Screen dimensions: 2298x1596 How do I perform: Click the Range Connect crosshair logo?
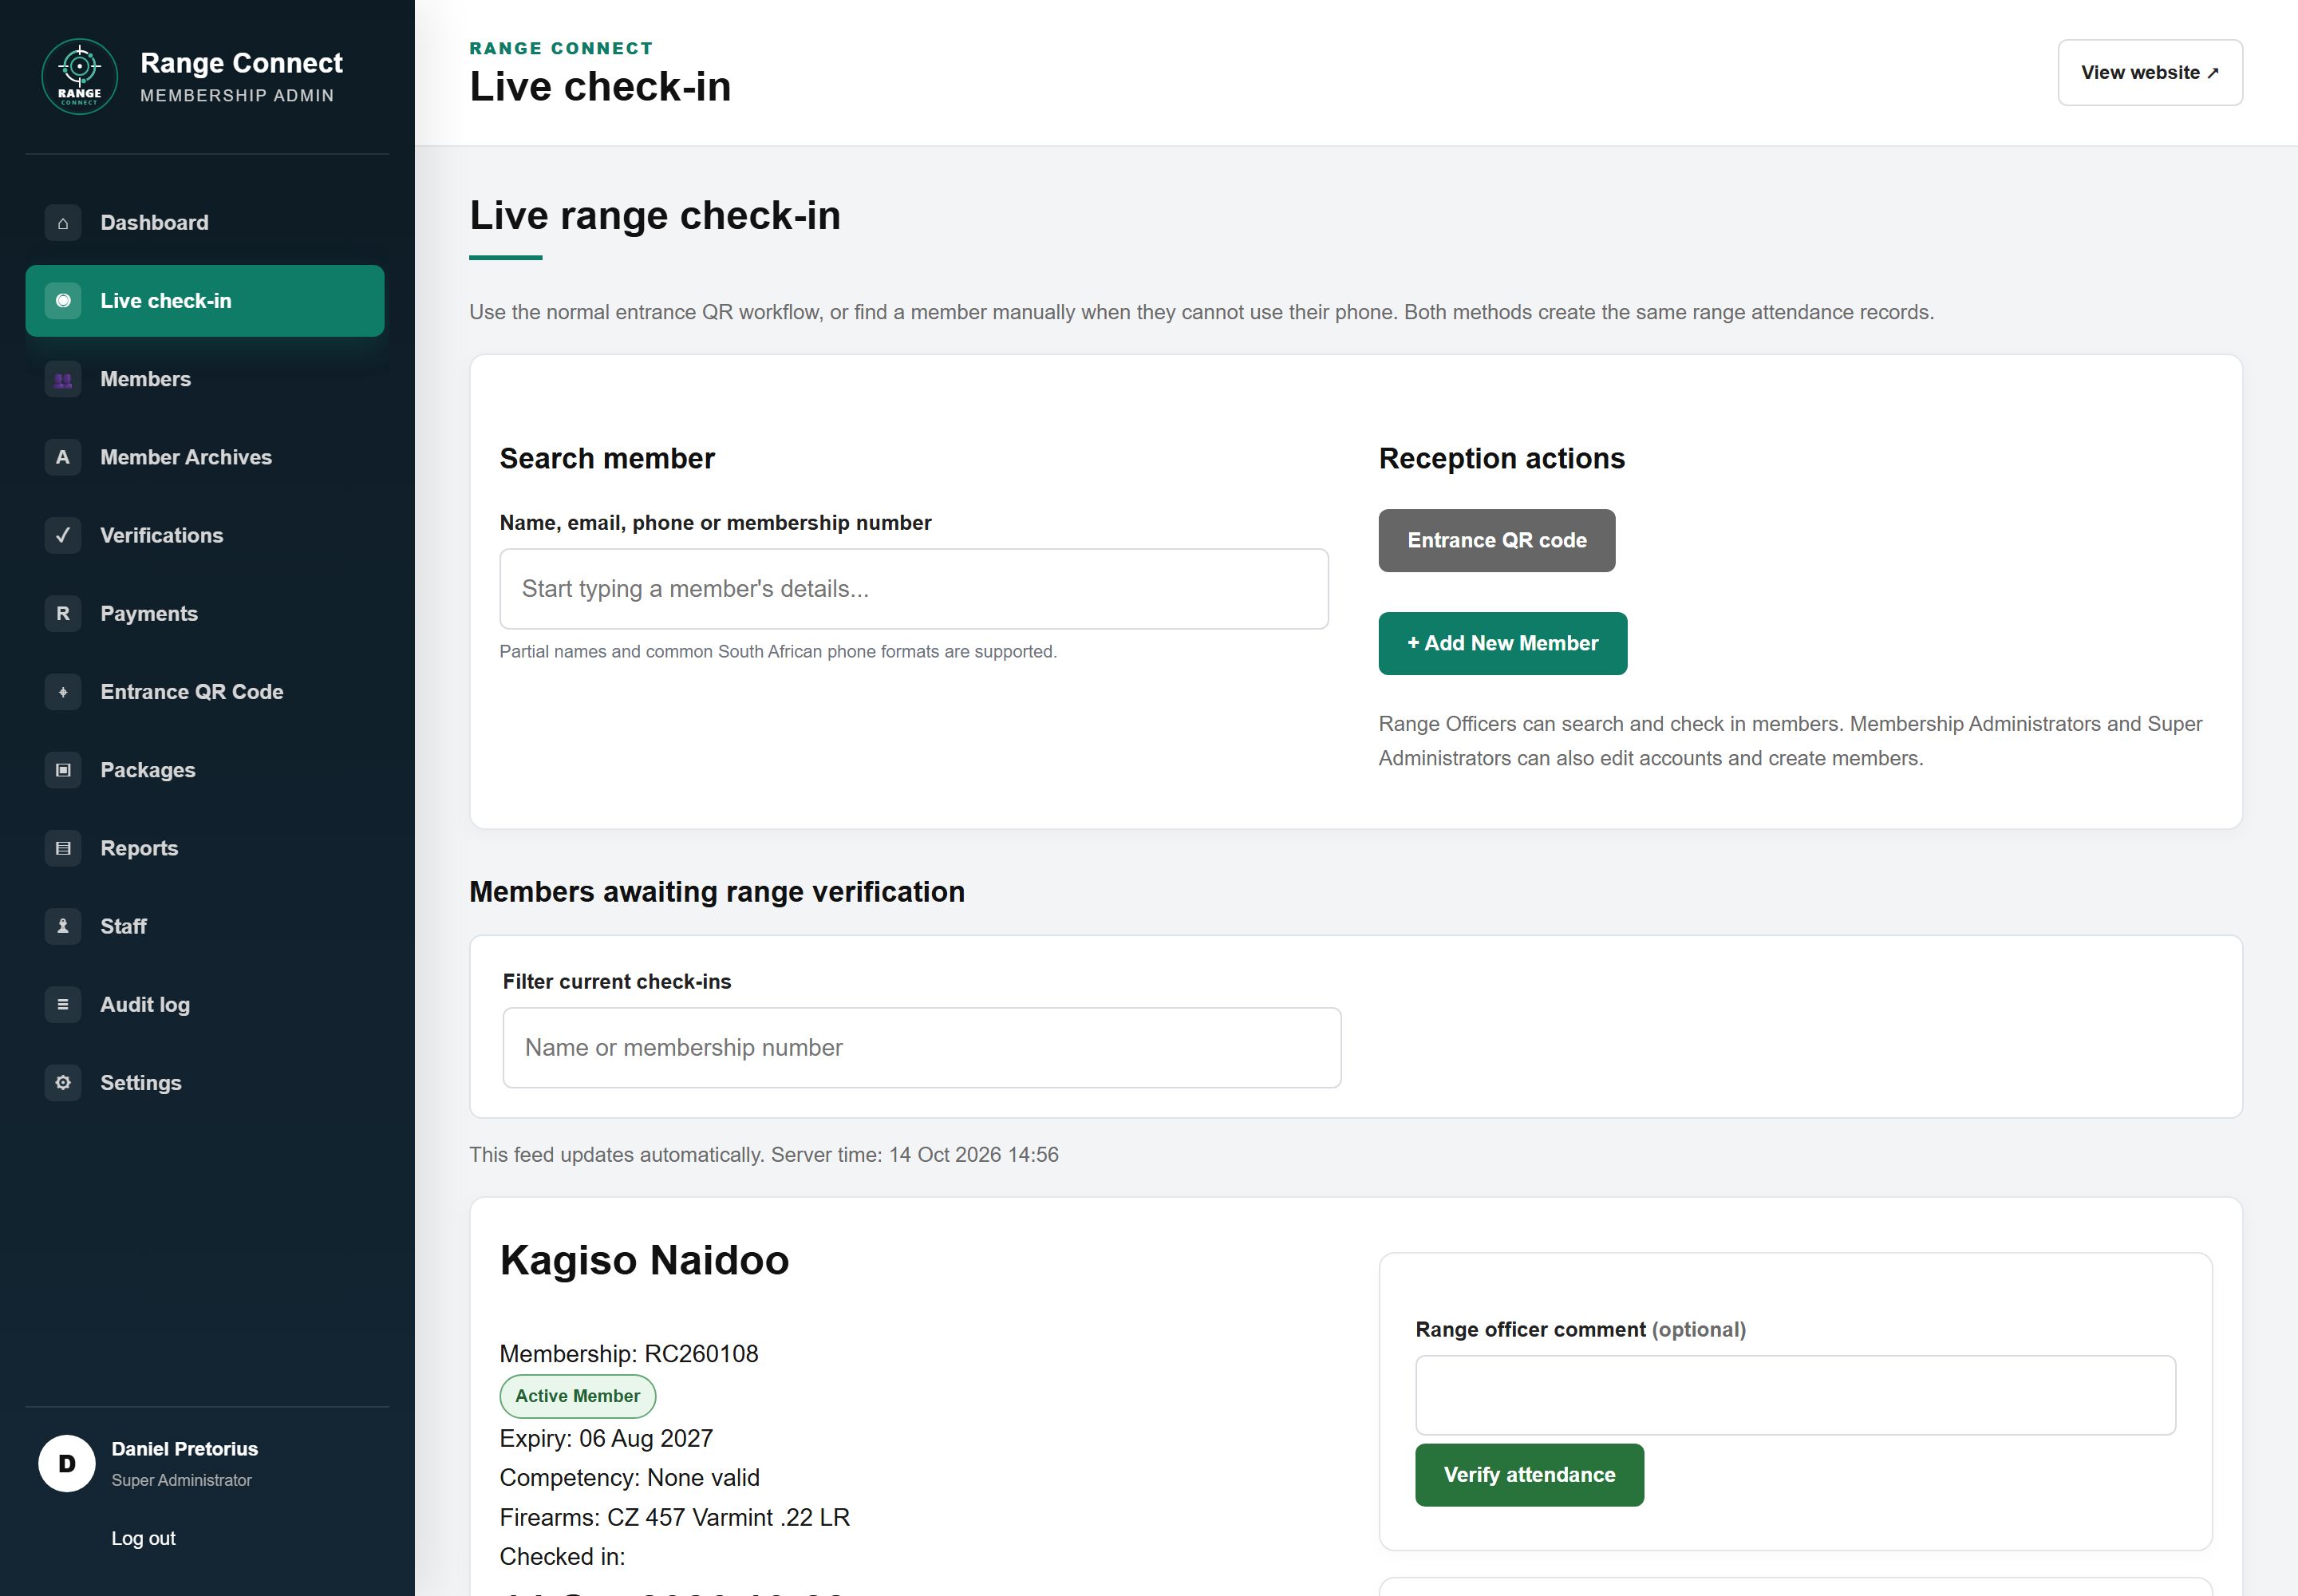[79, 77]
